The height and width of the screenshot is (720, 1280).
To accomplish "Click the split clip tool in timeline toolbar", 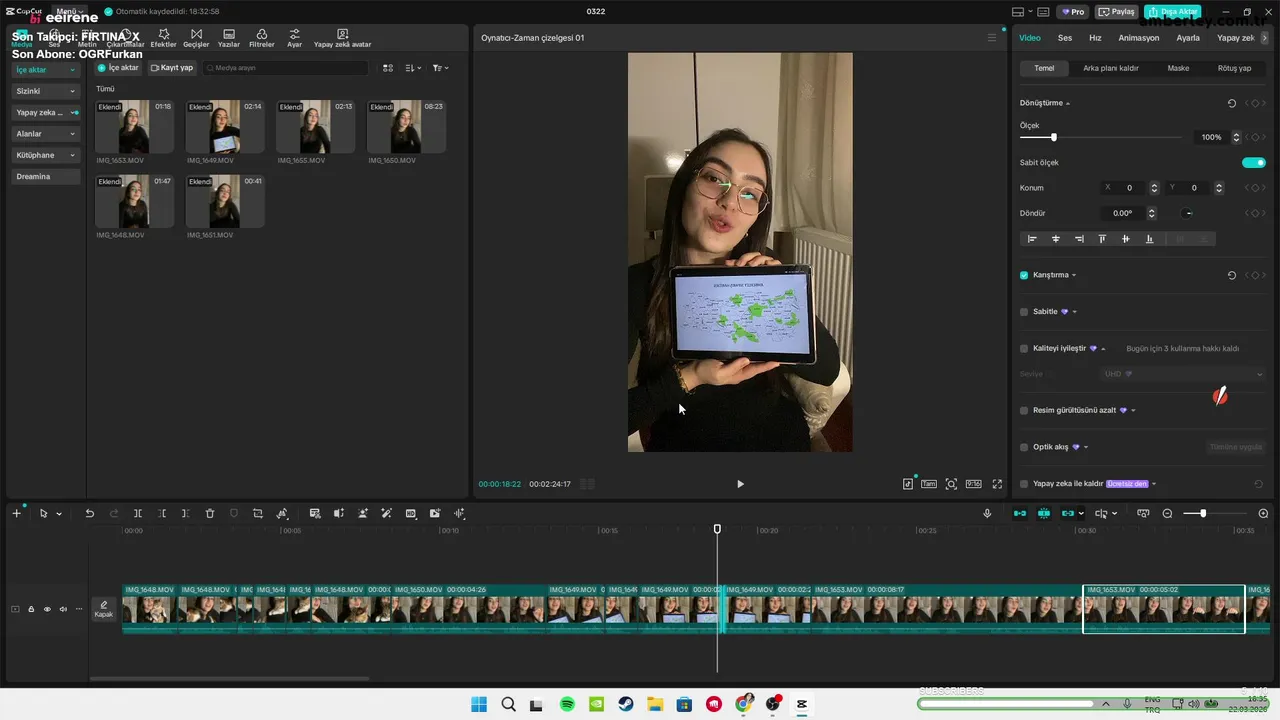I will click(x=138, y=513).
